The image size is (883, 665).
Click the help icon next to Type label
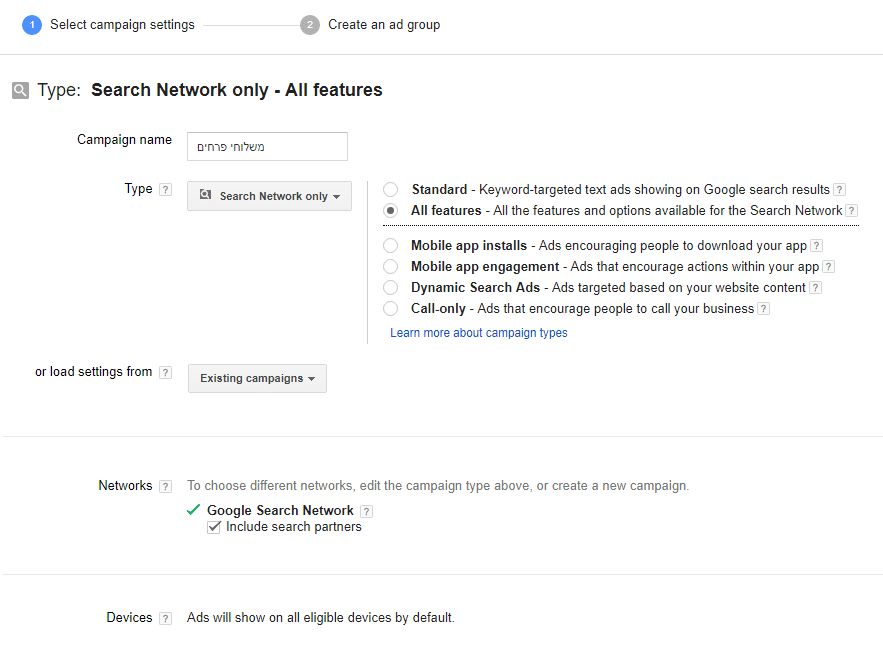point(165,189)
